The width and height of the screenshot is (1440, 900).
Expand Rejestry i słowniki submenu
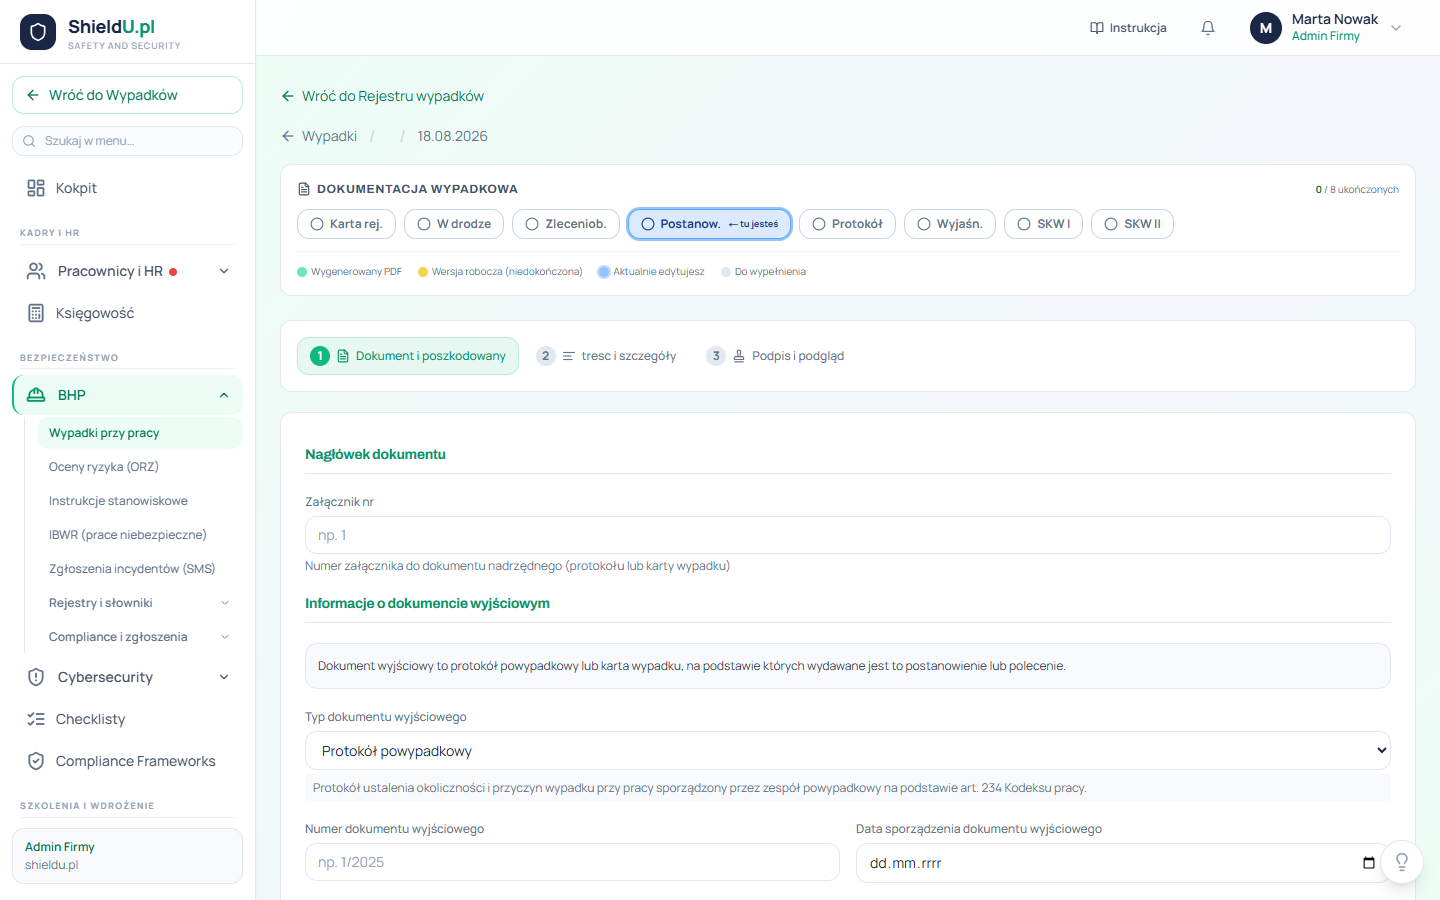pyautogui.click(x=140, y=603)
